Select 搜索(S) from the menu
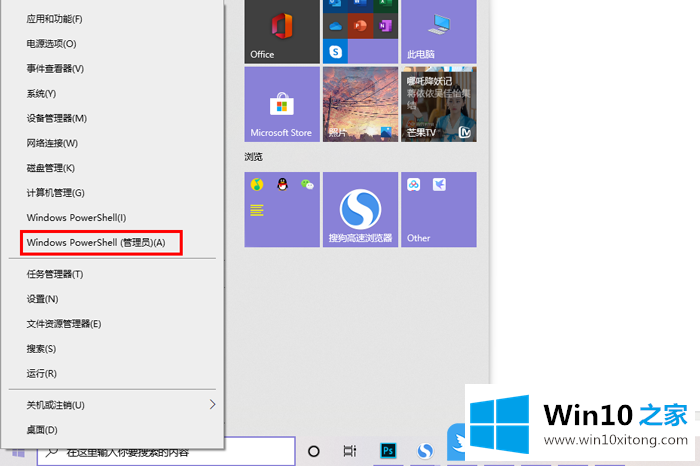The height and width of the screenshot is (466, 700). [x=112, y=349]
